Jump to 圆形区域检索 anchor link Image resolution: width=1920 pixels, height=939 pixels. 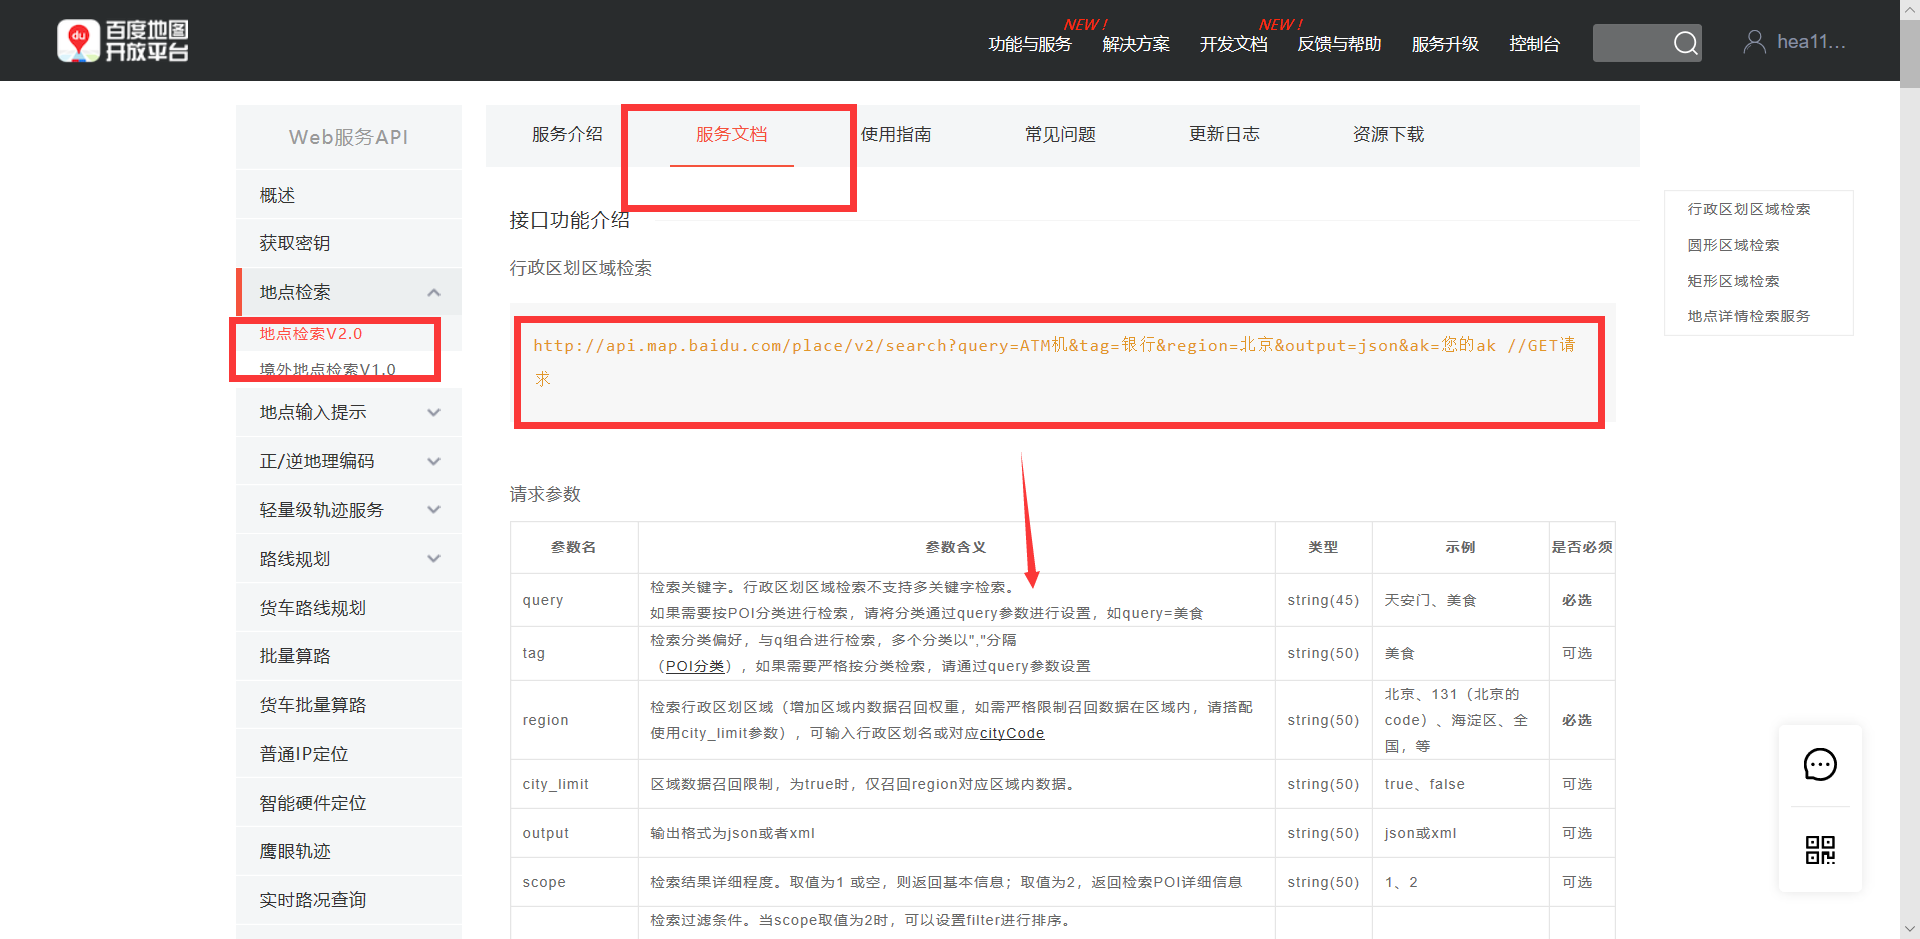click(1733, 245)
